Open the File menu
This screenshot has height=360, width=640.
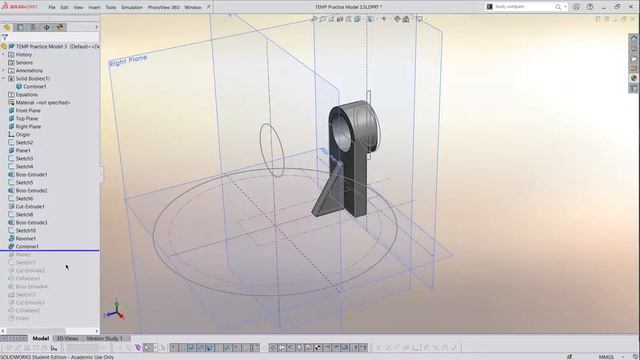click(52, 7)
